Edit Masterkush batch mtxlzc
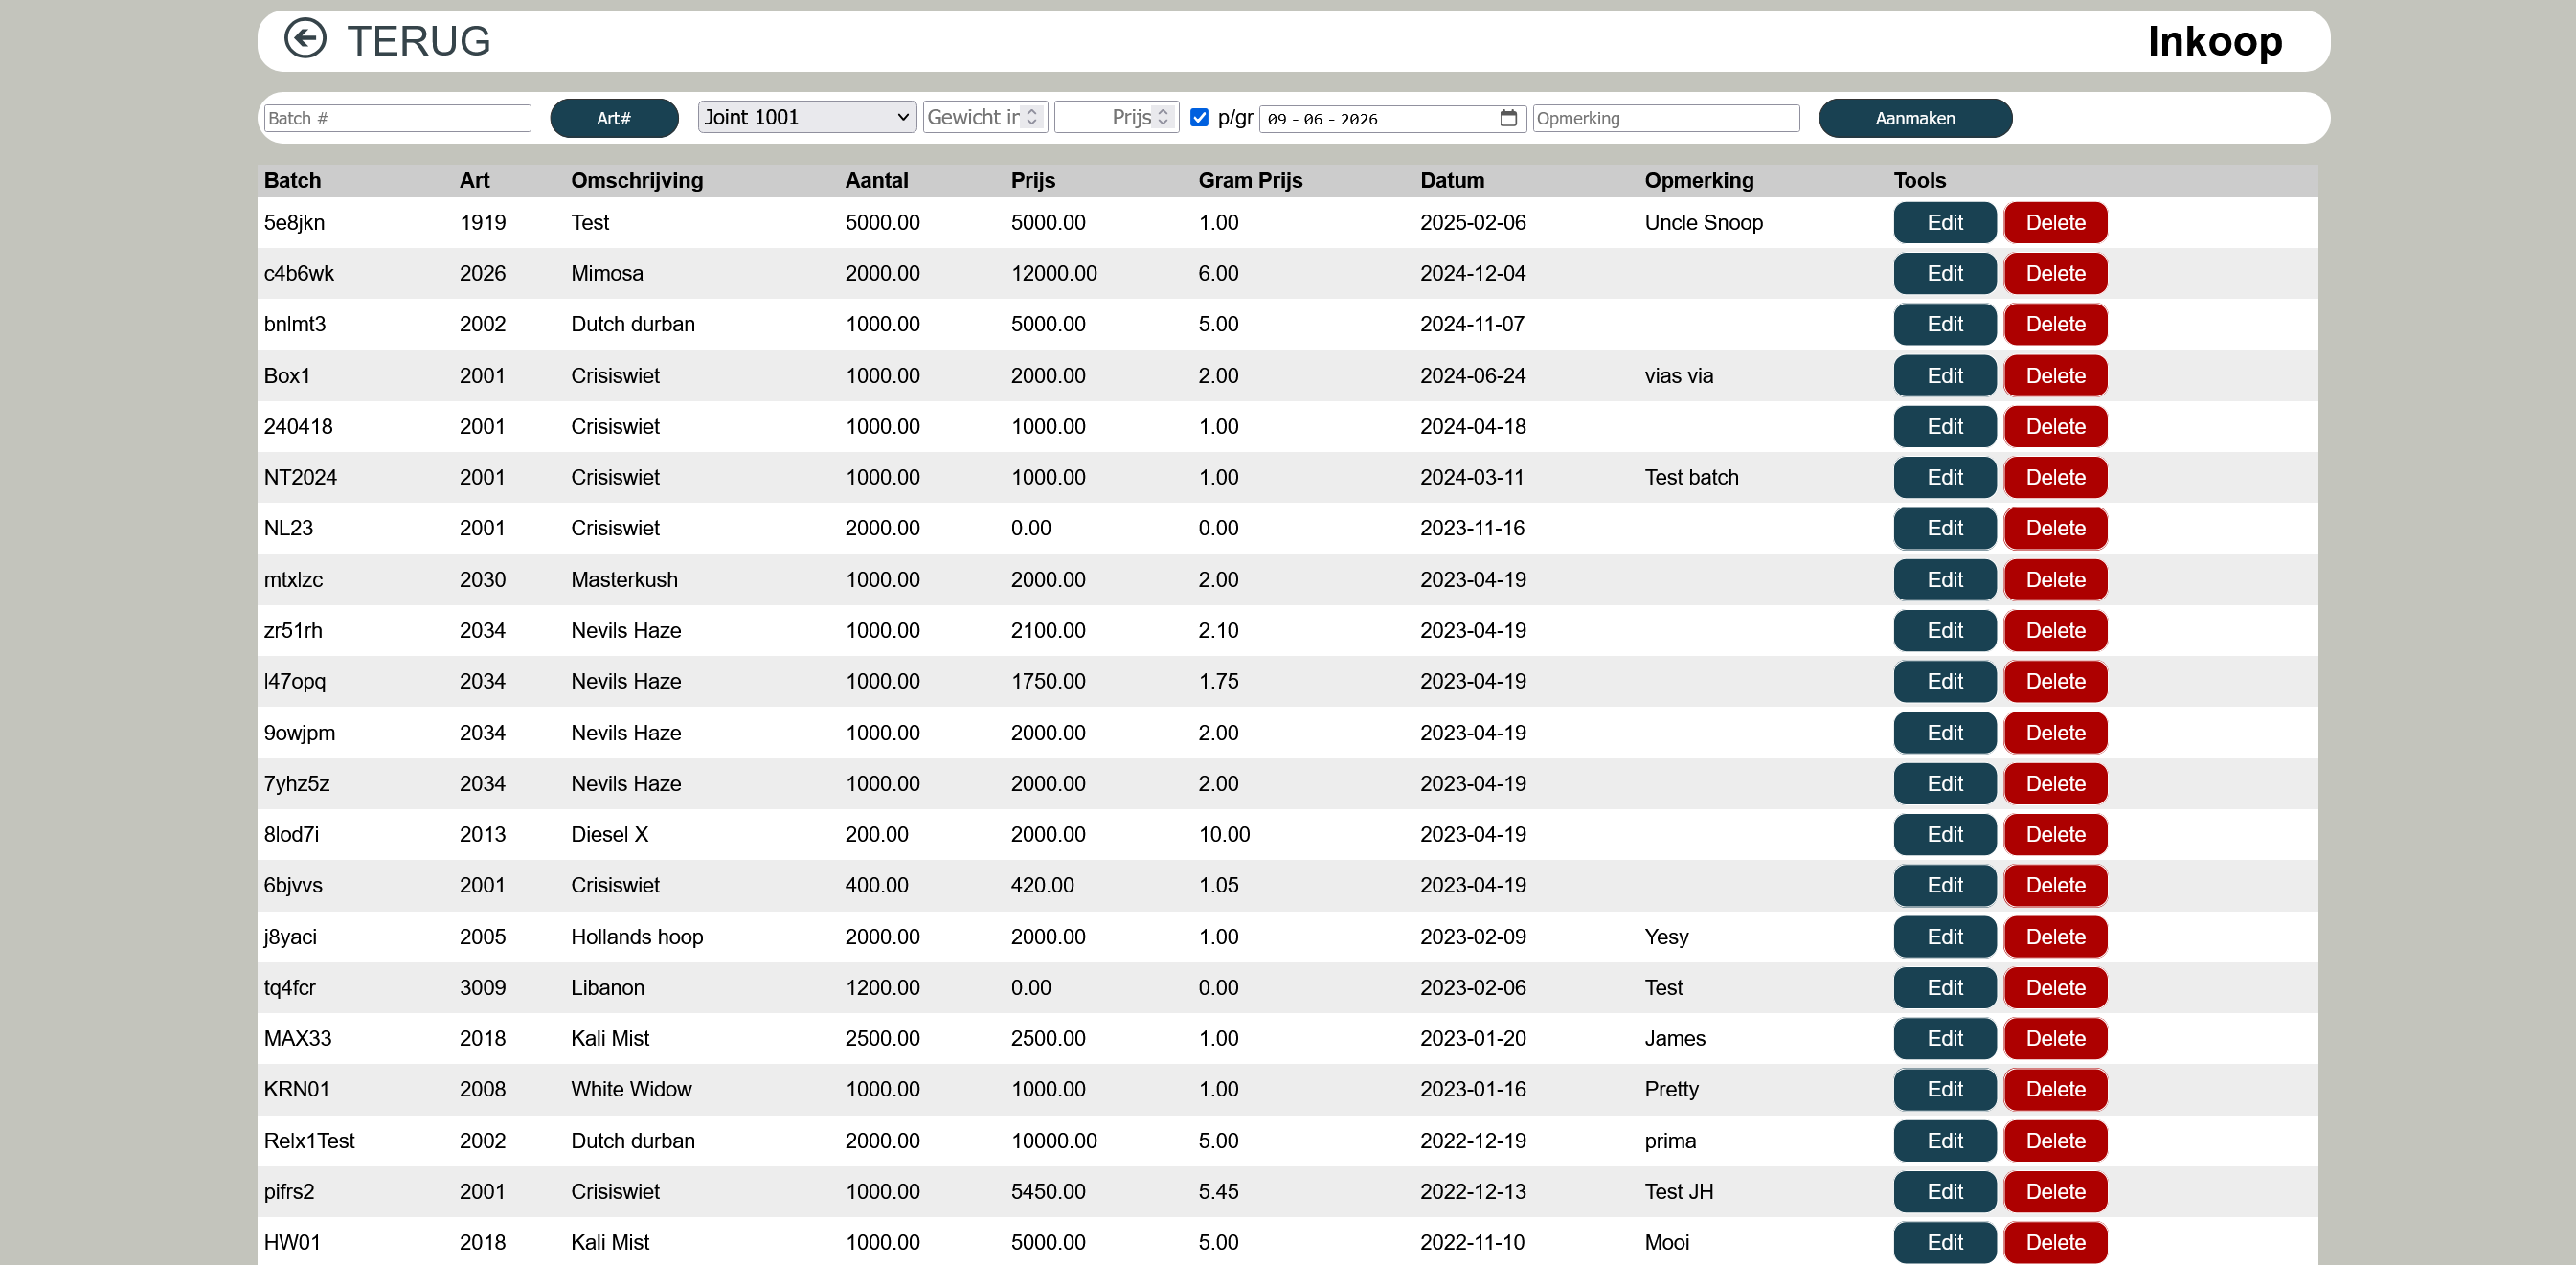The height and width of the screenshot is (1265, 2576). (1944, 579)
